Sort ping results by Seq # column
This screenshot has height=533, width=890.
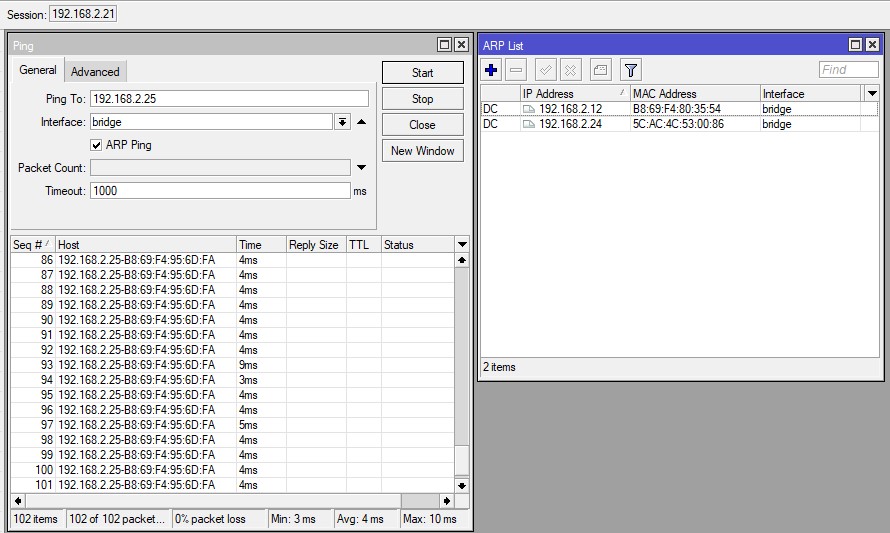32,245
